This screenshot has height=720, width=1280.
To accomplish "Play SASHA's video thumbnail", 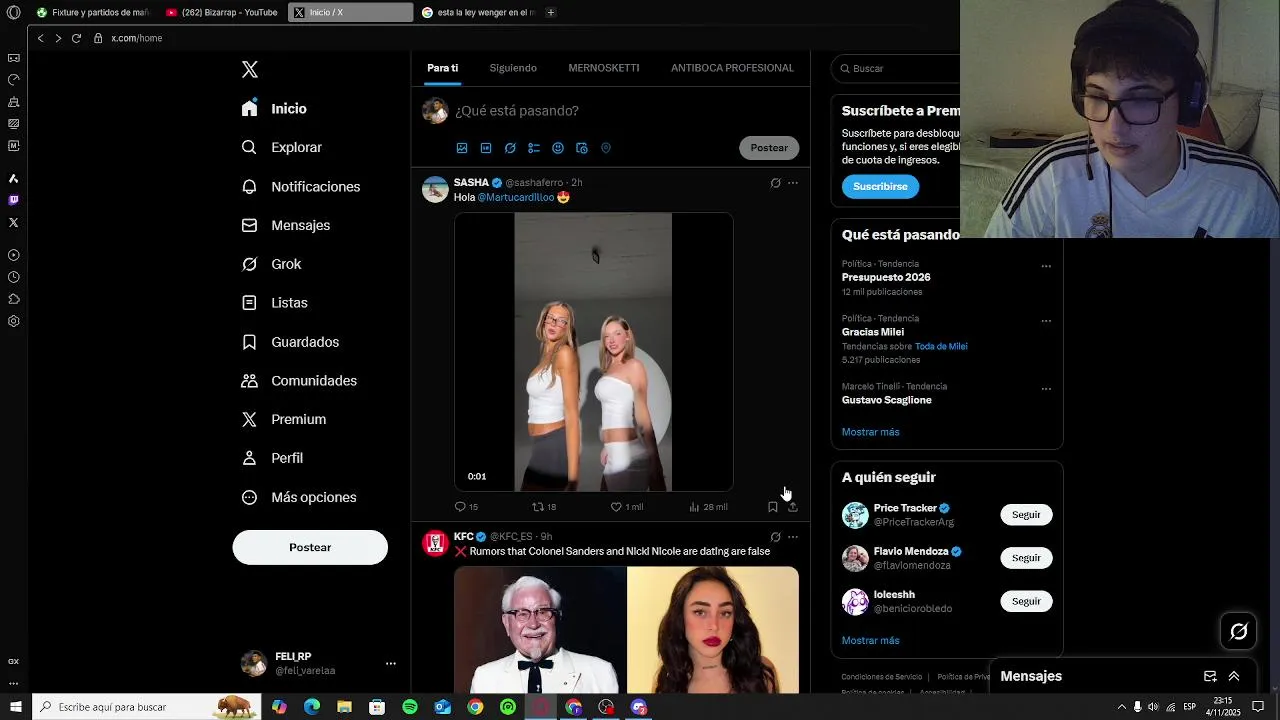I will coord(594,352).
